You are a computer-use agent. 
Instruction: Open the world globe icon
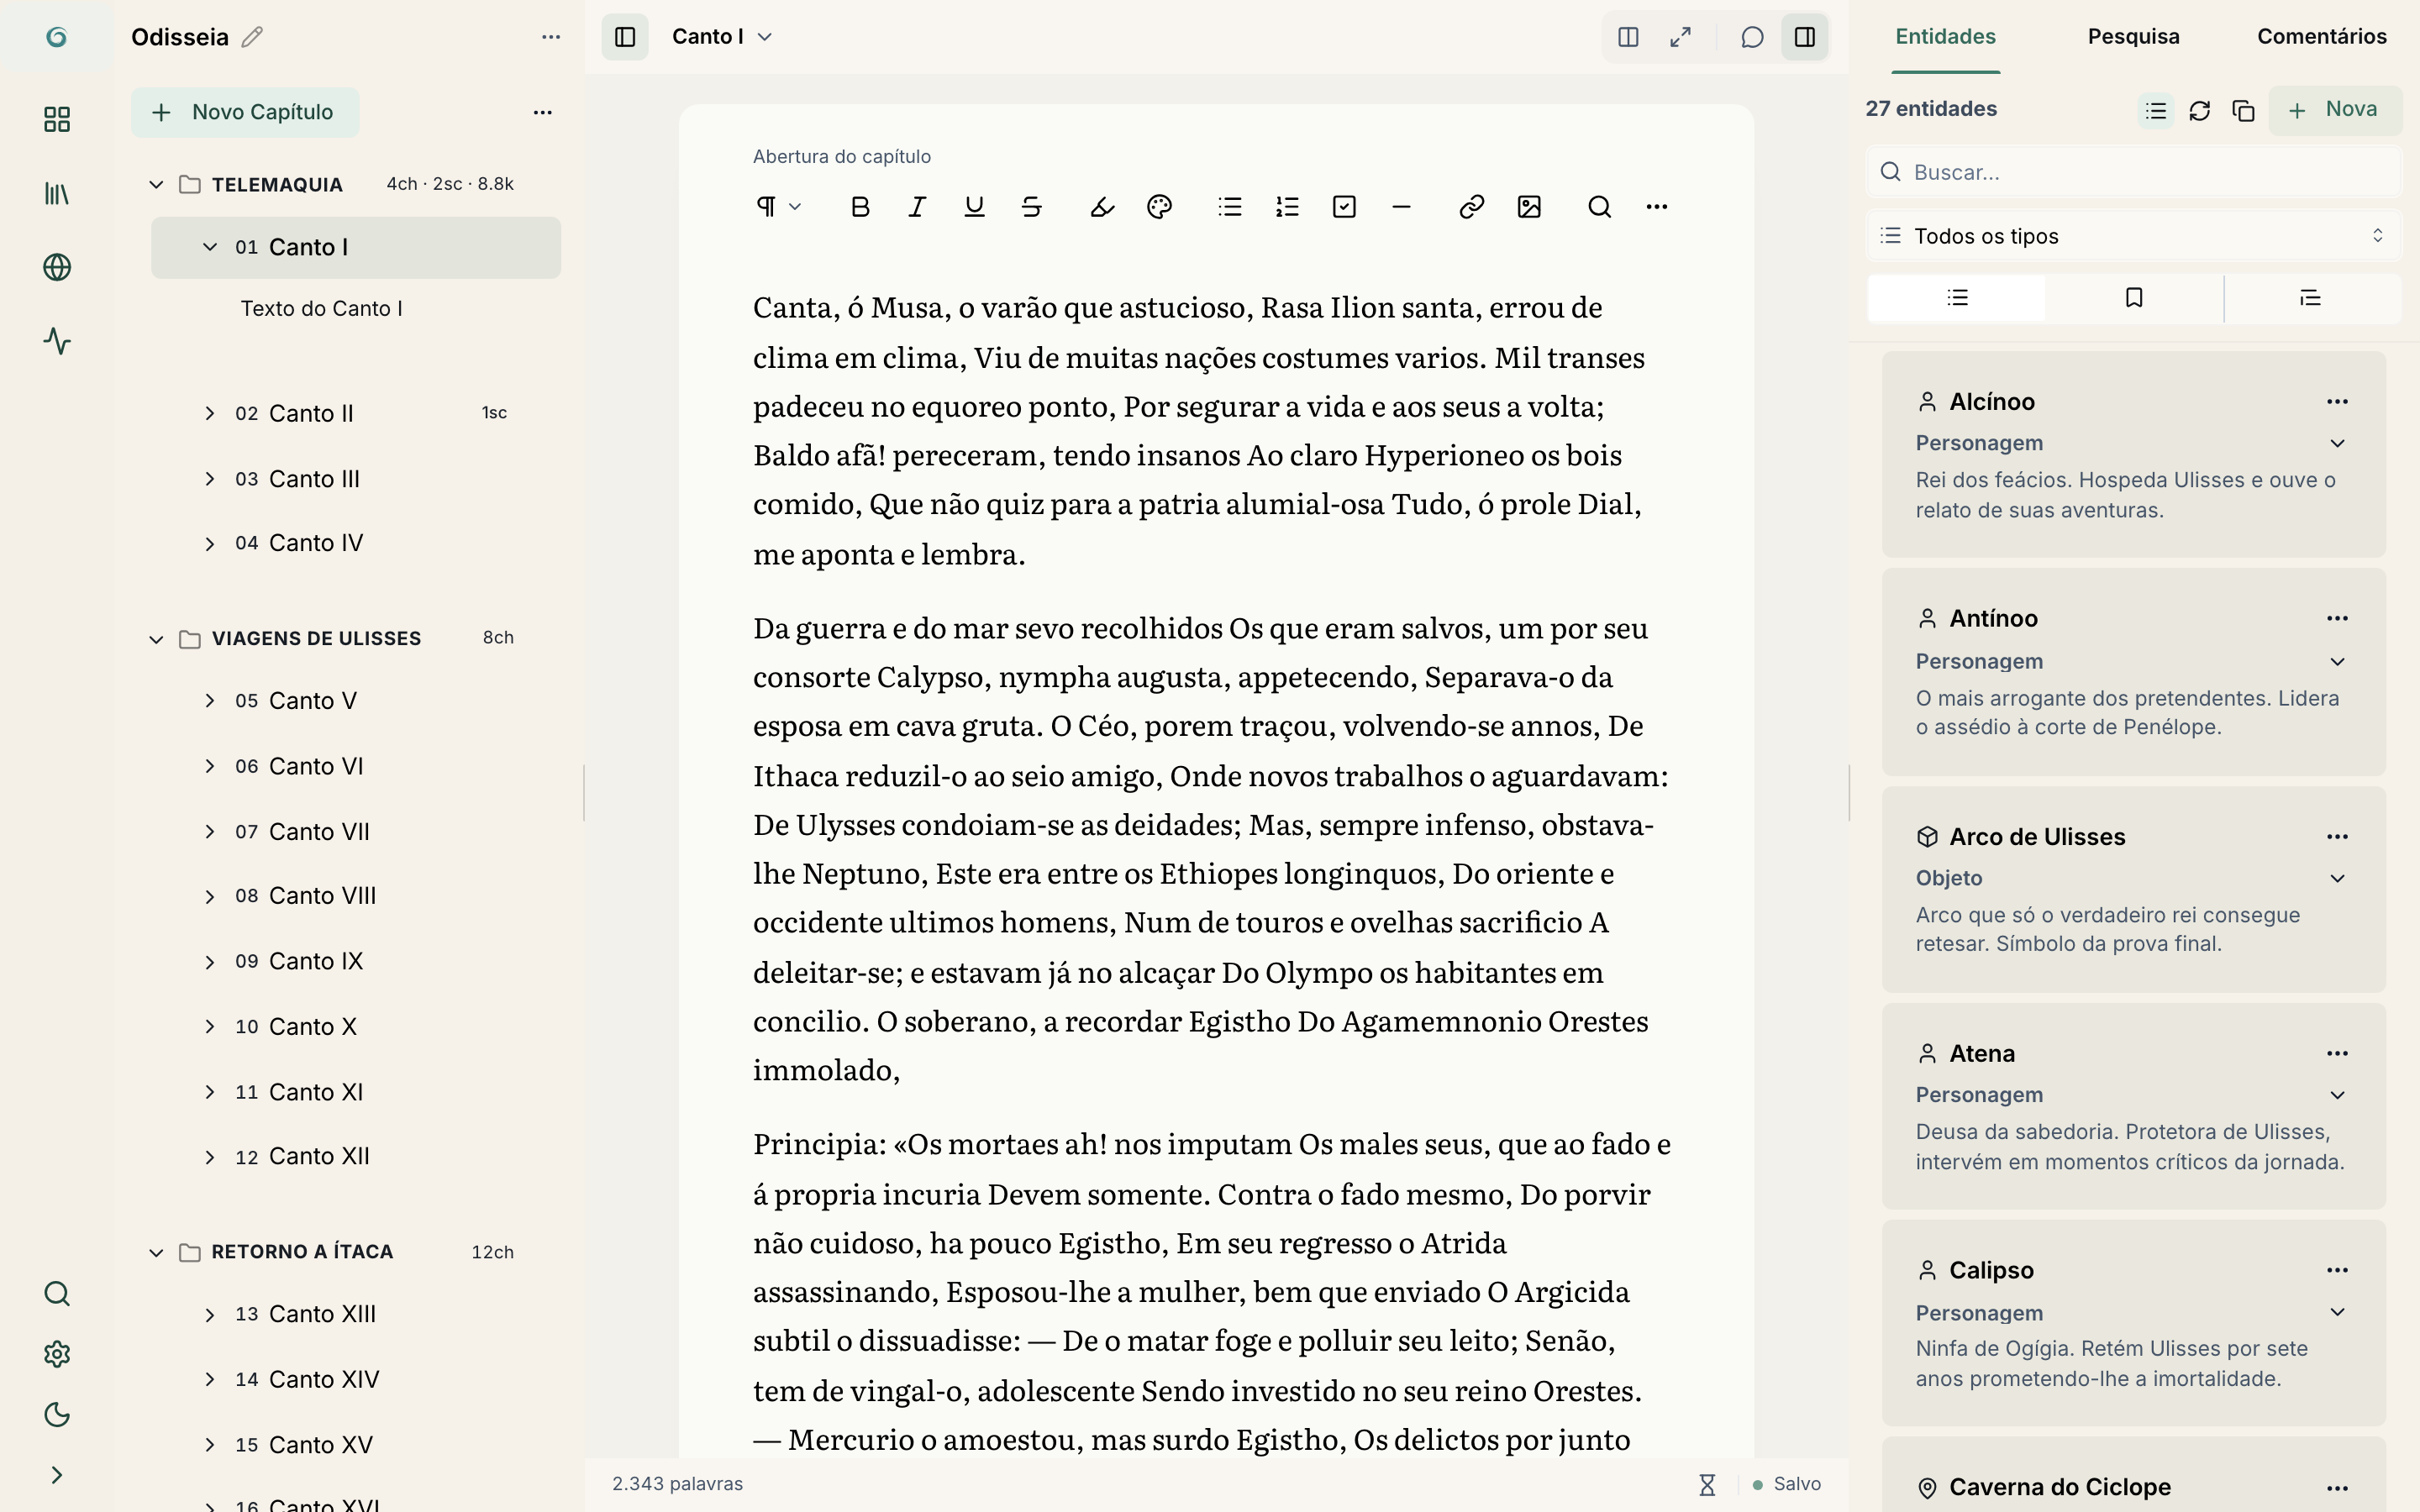[x=57, y=268]
